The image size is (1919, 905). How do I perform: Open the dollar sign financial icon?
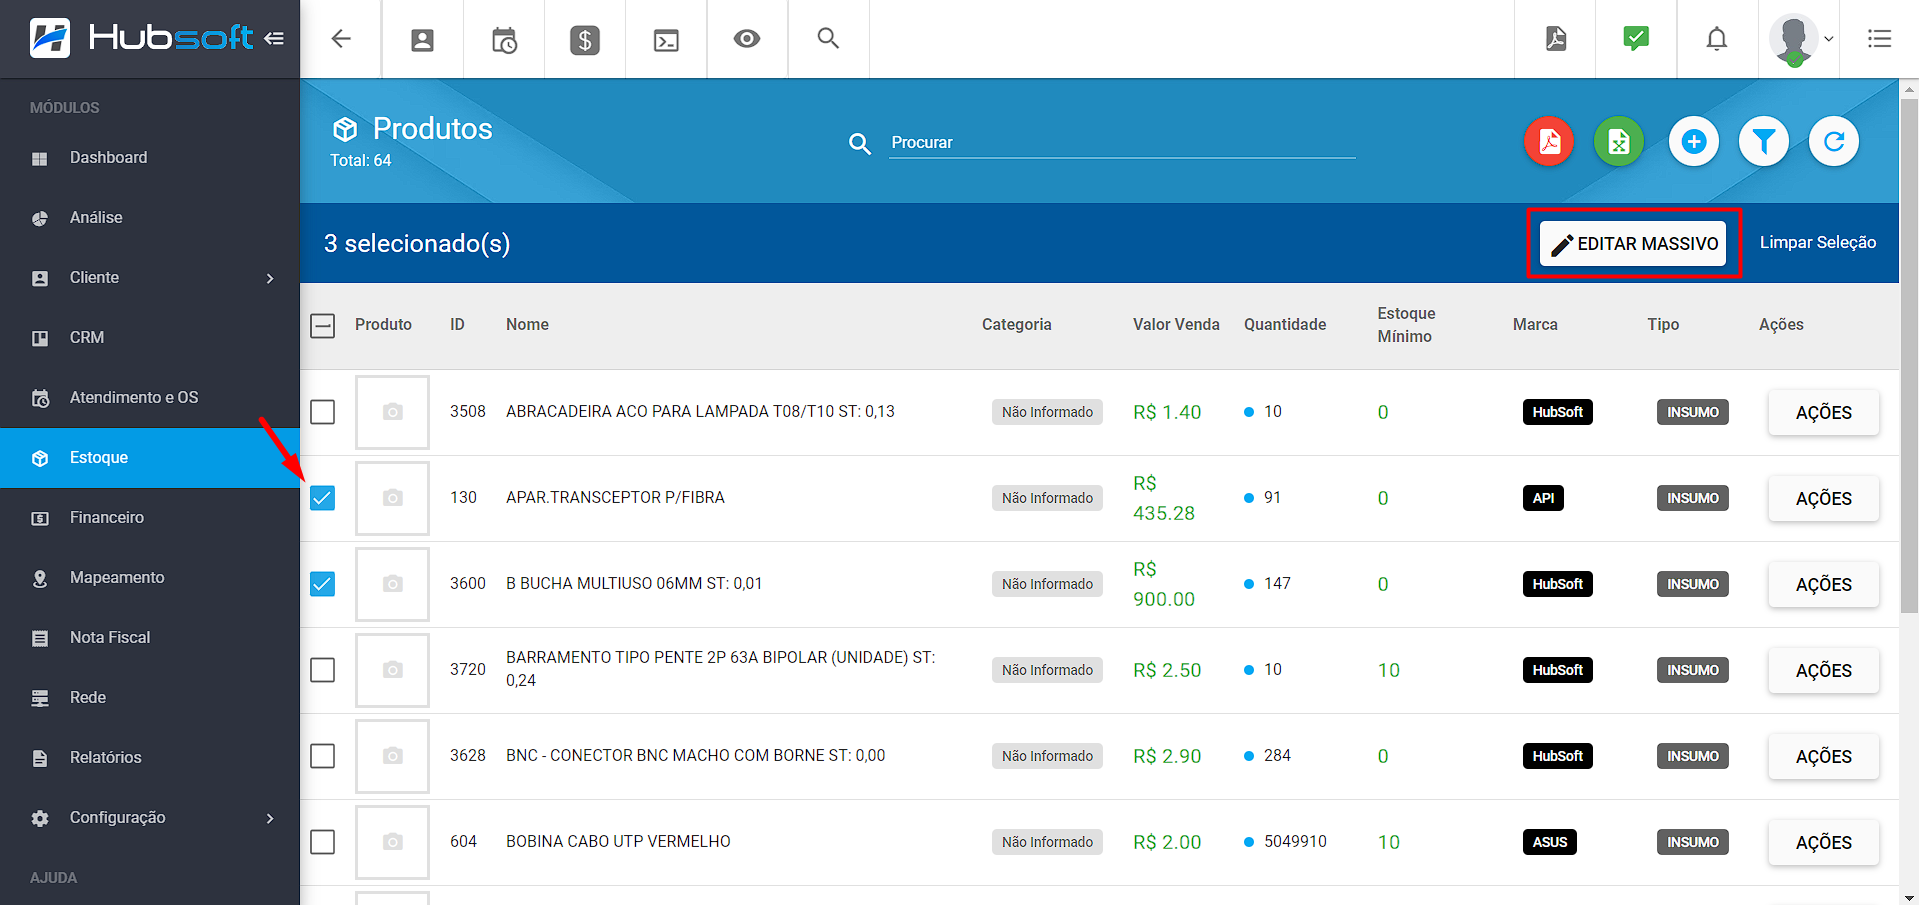click(x=585, y=40)
